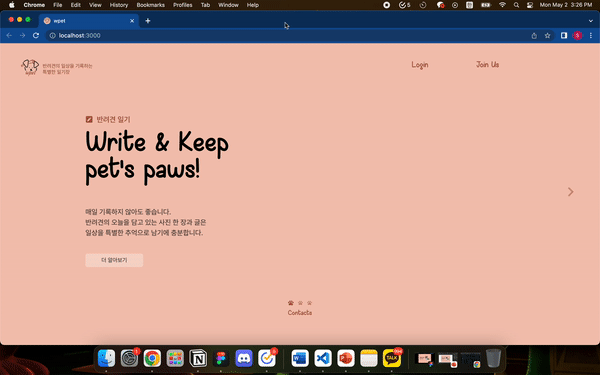Click the date and time display
This screenshot has height=375, width=600.
[x=566, y=5]
